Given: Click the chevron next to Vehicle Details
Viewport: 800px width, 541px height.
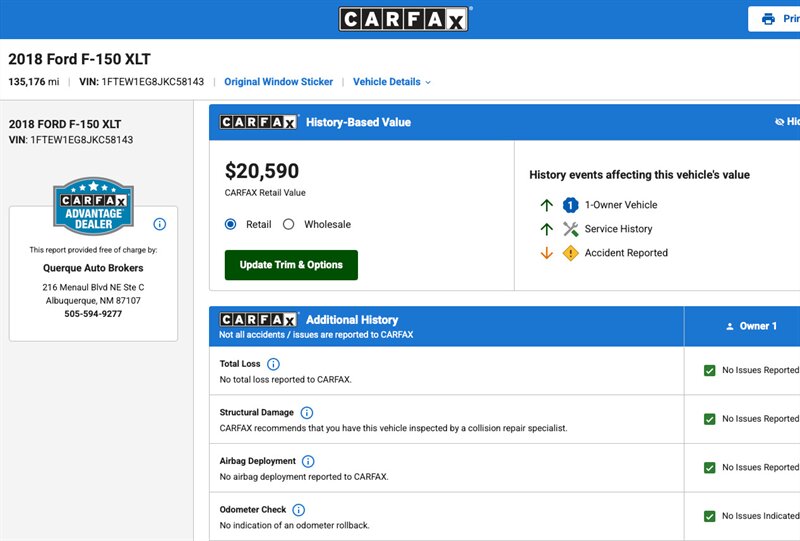Looking at the screenshot, I should (x=428, y=83).
